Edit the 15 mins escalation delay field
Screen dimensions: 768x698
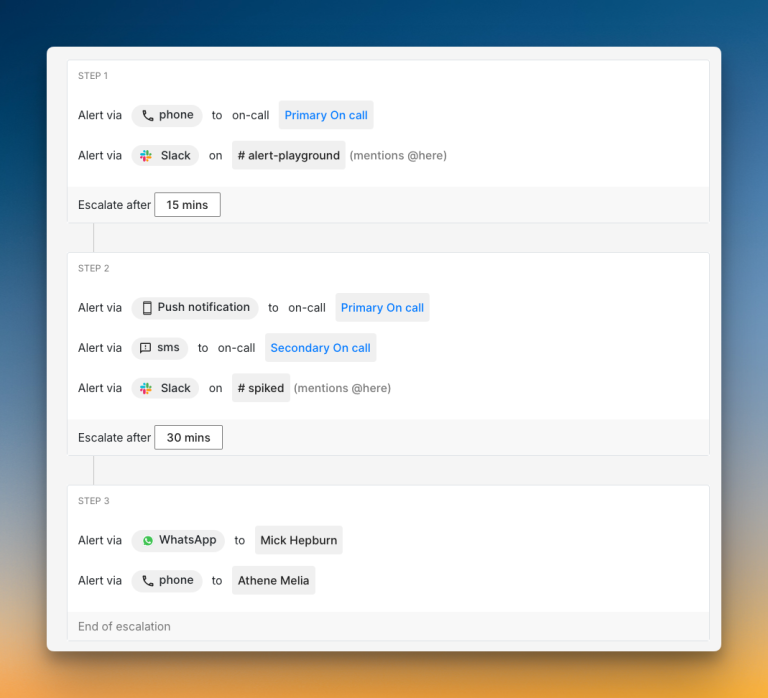[187, 205]
